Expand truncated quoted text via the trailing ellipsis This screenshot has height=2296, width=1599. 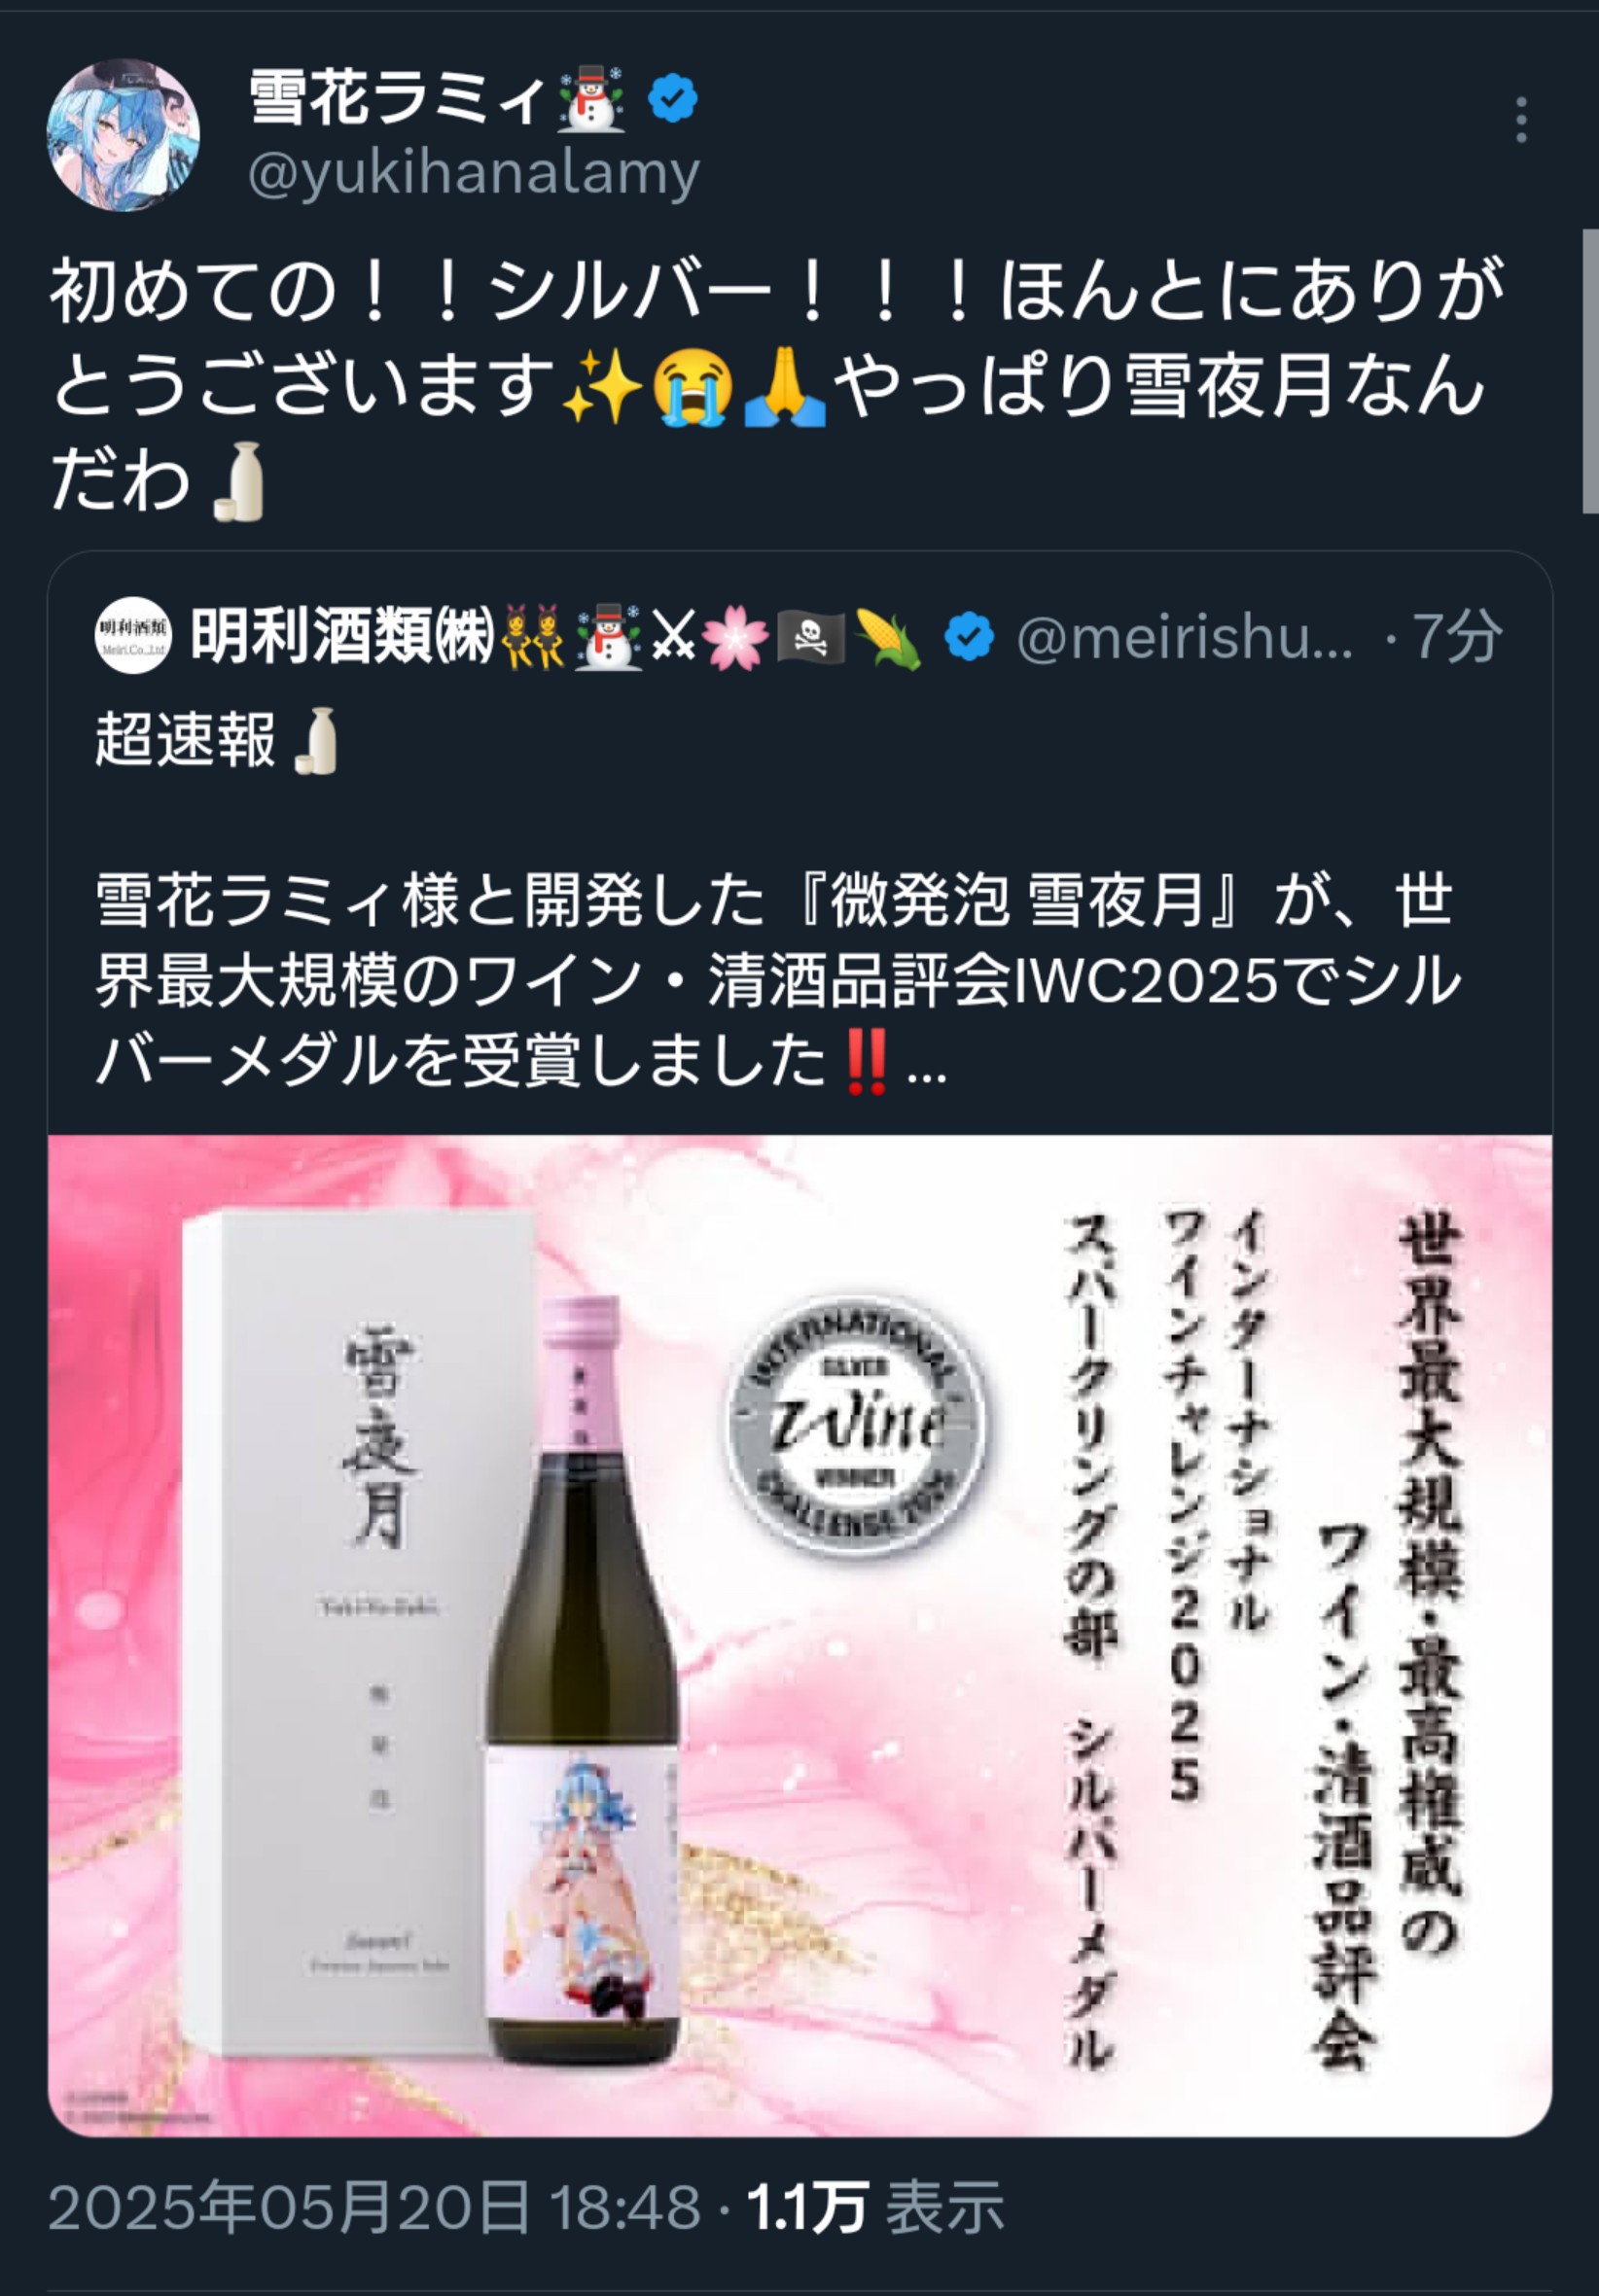[x=926, y=1066]
